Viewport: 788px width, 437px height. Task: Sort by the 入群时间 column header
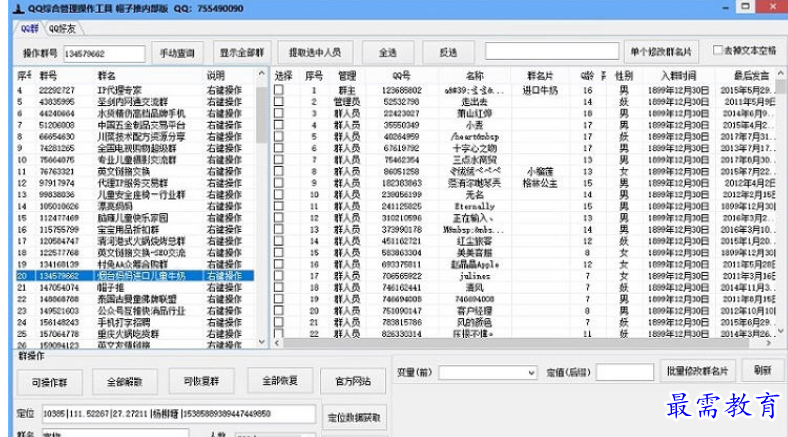pyautogui.click(x=678, y=76)
